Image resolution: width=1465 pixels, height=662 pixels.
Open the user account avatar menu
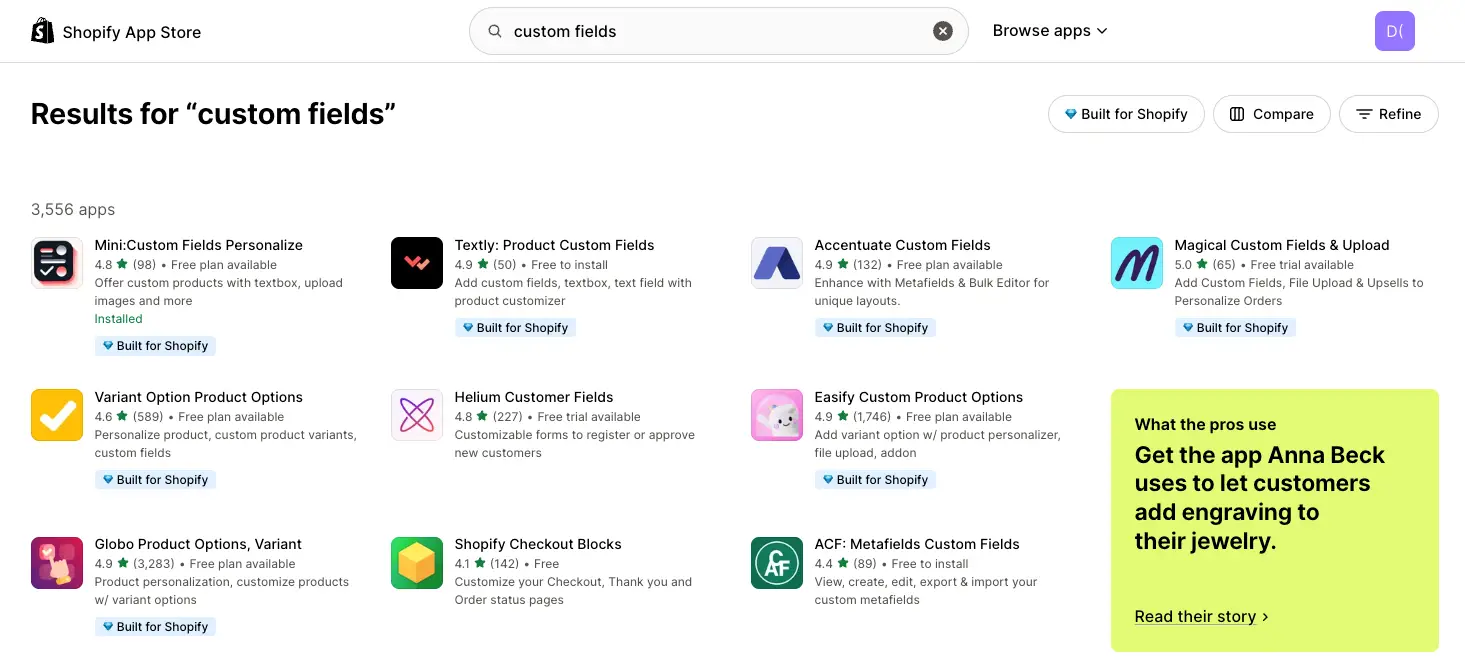1394,31
